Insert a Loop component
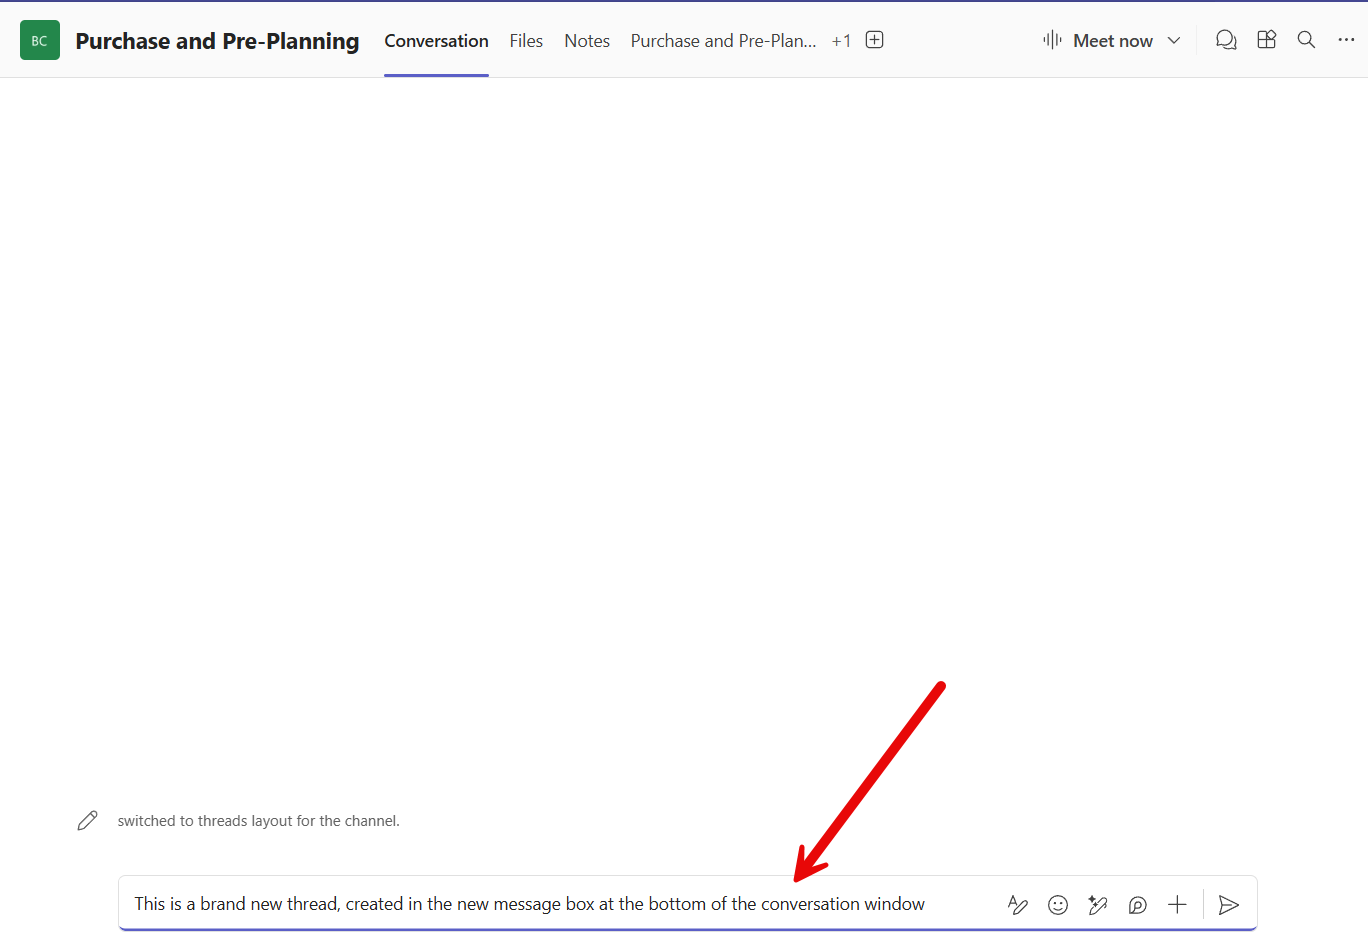The height and width of the screenshot is (936, 1368). click(x=1137, y=904)
